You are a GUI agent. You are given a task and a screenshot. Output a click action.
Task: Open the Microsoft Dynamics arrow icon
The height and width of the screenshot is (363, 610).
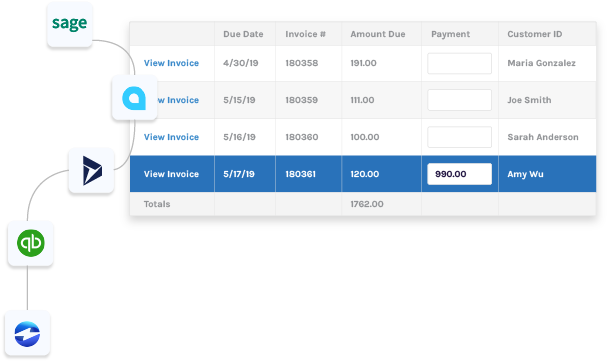pos(92,170)
